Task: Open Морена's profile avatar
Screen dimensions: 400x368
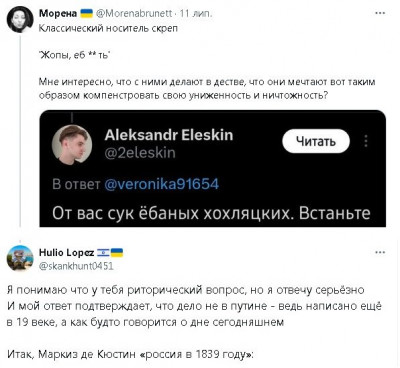Action: (20, 19)
